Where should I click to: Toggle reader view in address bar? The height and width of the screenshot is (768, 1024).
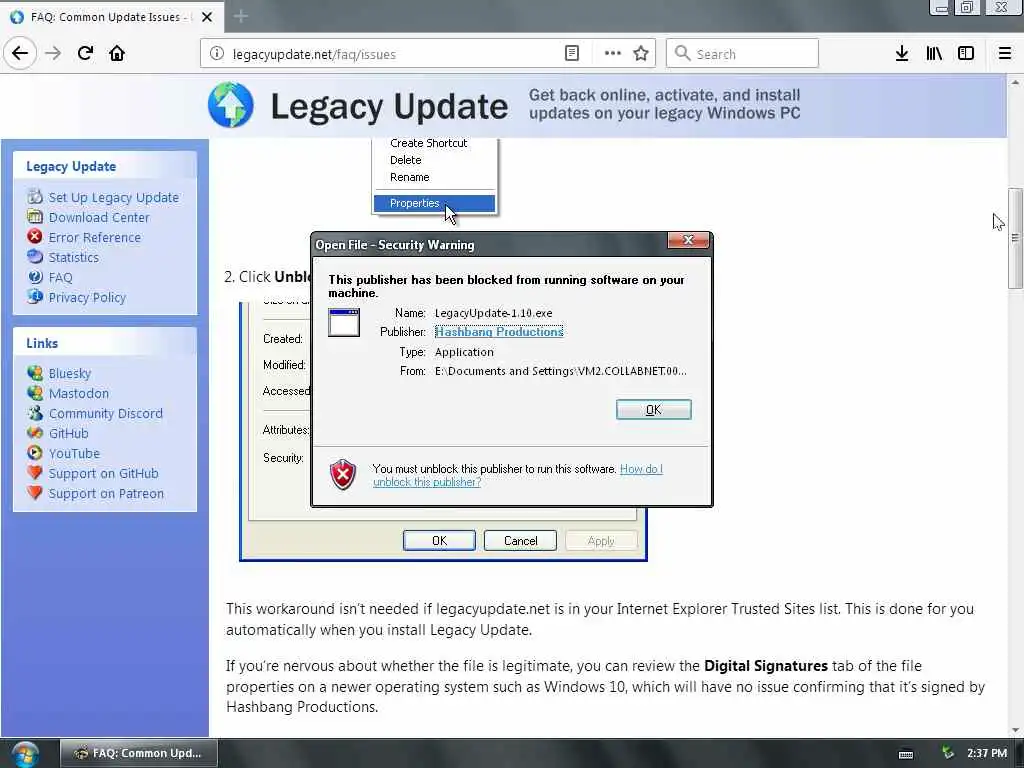[x=571, y=54]
